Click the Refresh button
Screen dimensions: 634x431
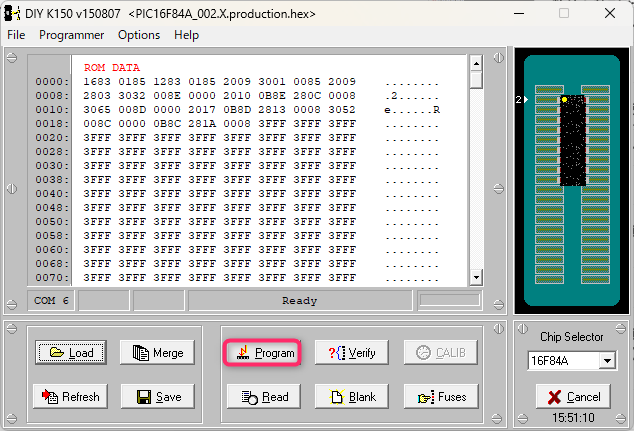(x=70, y=397)
